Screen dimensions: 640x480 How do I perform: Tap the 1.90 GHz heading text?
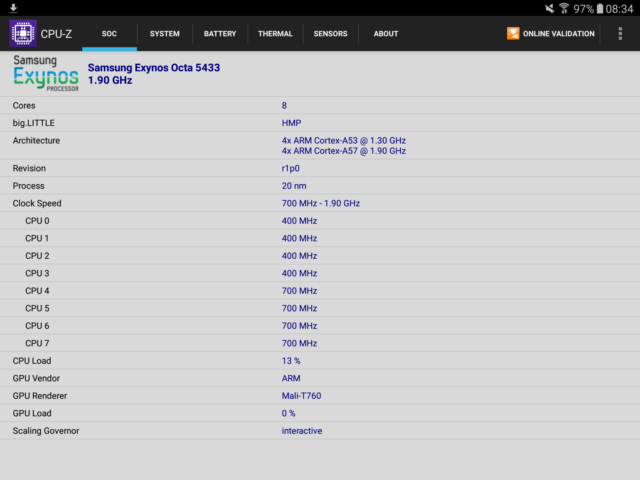point(110,80)
